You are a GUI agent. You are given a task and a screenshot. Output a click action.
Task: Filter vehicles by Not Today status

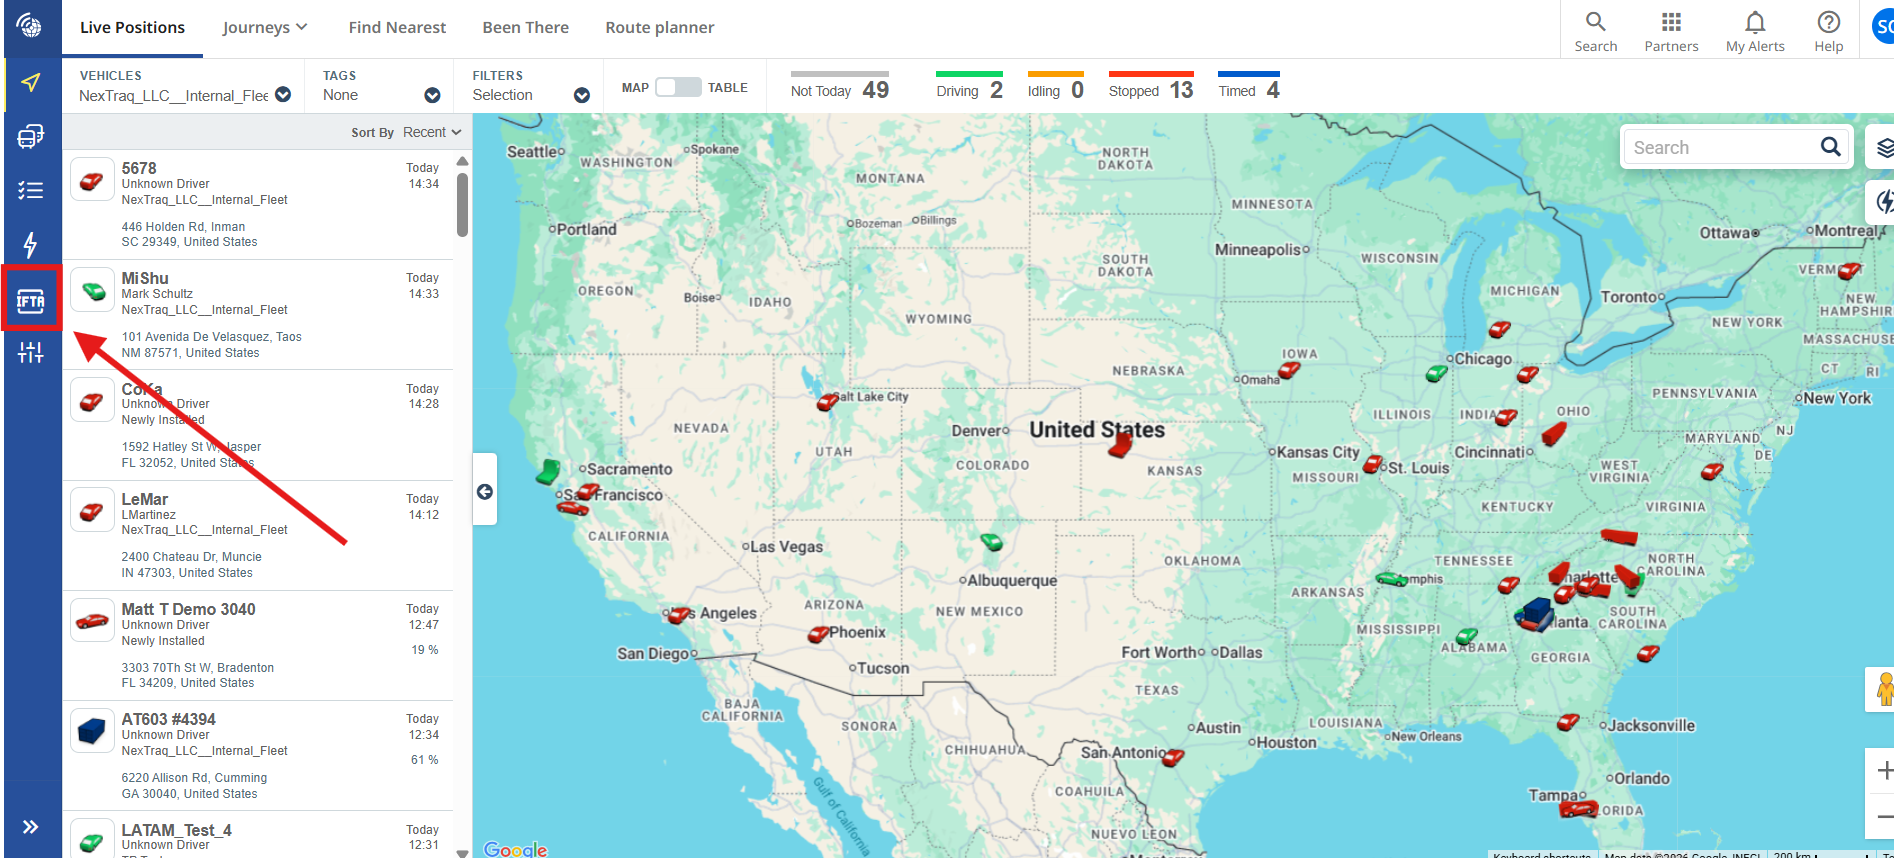point(839,87)
